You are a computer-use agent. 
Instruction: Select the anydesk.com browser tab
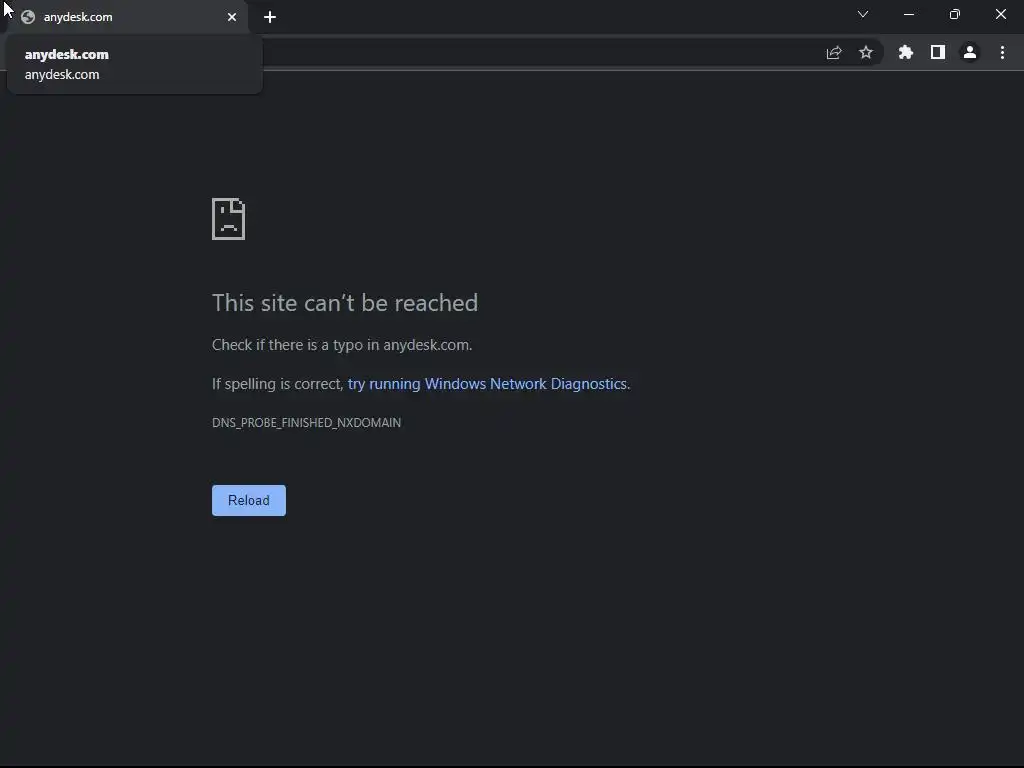pos(125,17)
